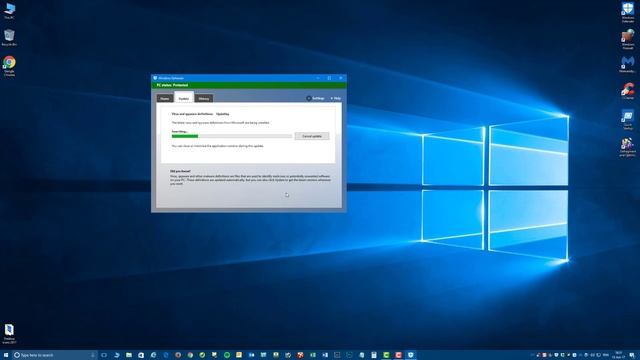This screenshot has height=360, width=640.
Task: Open the Chrome icon on the taskbar
Action: tap(190, 355)
